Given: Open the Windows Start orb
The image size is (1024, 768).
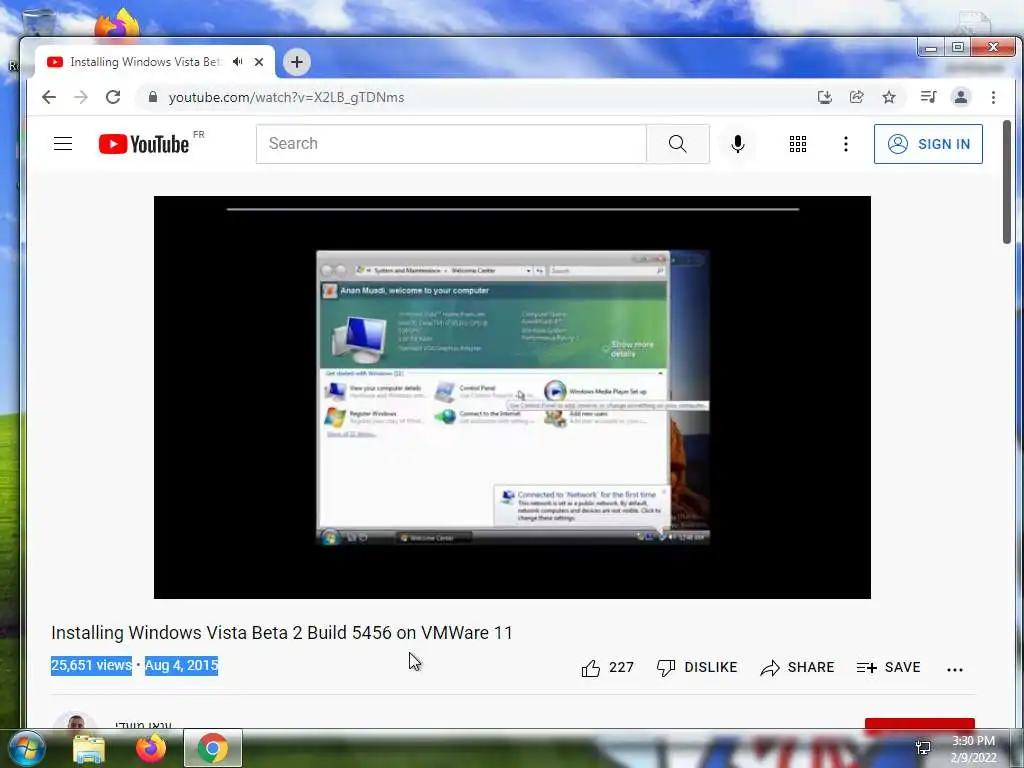Looking at the screenshot, I should (27, 748).
